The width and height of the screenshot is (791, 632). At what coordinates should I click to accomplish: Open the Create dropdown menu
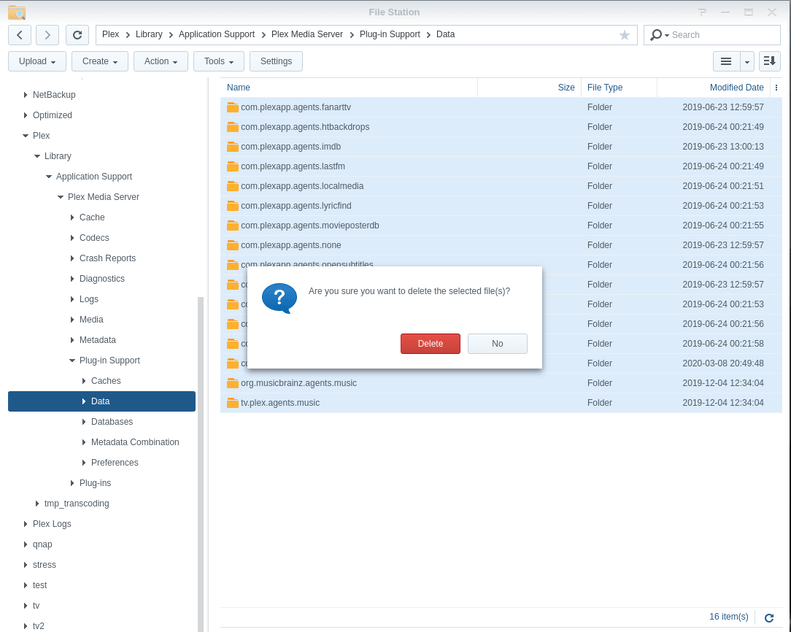pos(99,61)
